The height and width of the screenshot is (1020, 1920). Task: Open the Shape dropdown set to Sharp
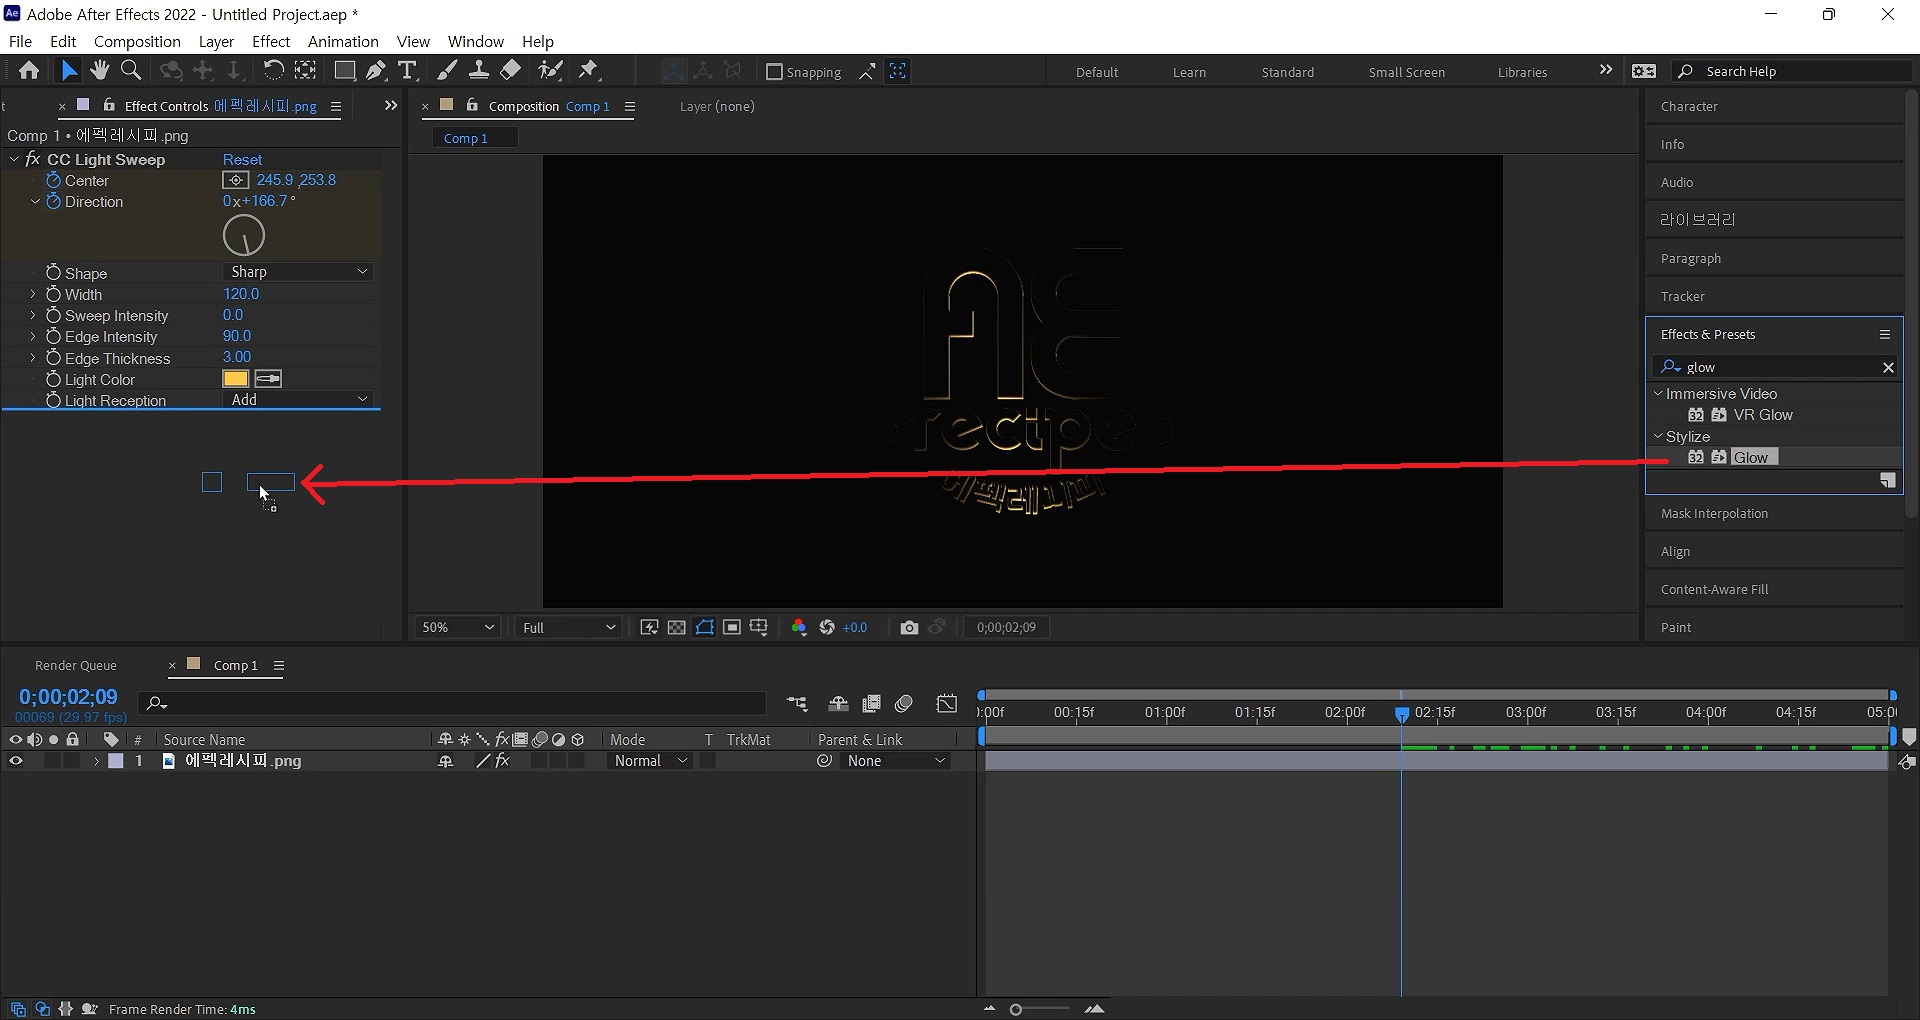point(298,272)
